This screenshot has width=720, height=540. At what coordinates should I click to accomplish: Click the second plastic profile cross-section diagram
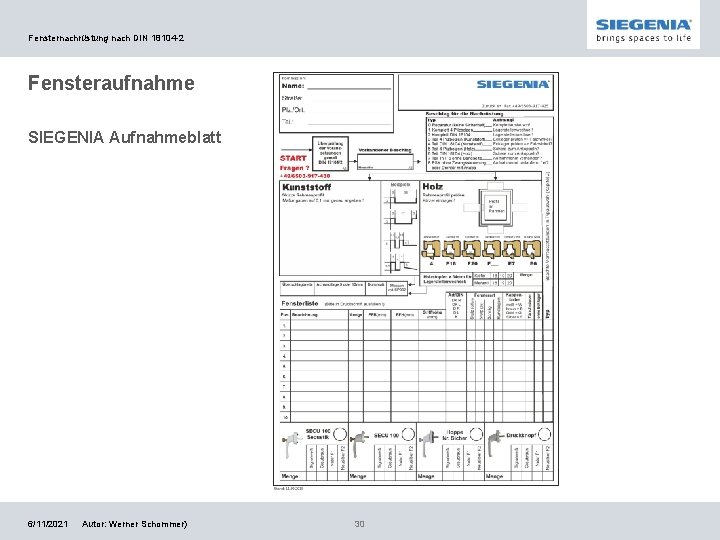pos(400,218)
